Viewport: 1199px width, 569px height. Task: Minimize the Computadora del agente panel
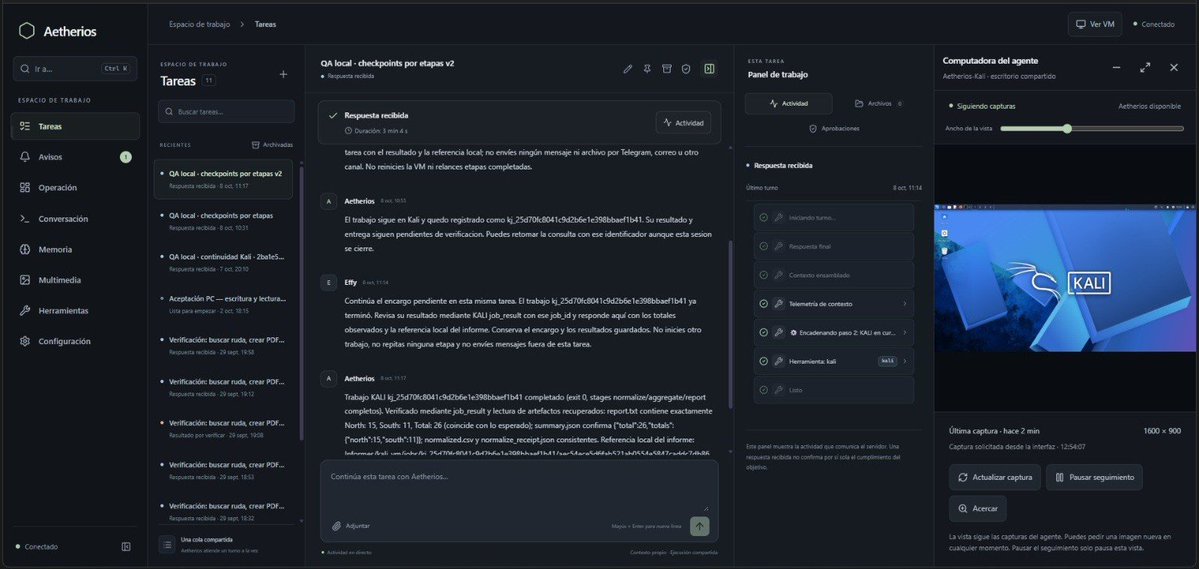click(x=1116, y=67)
